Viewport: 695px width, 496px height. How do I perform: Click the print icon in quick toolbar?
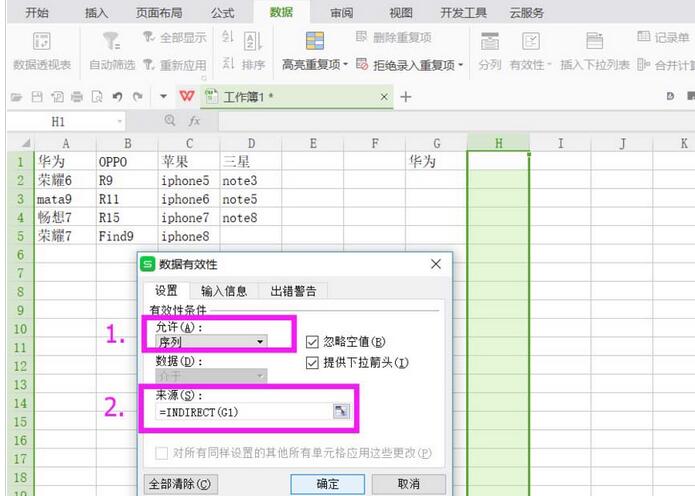(x=77, y=97)
